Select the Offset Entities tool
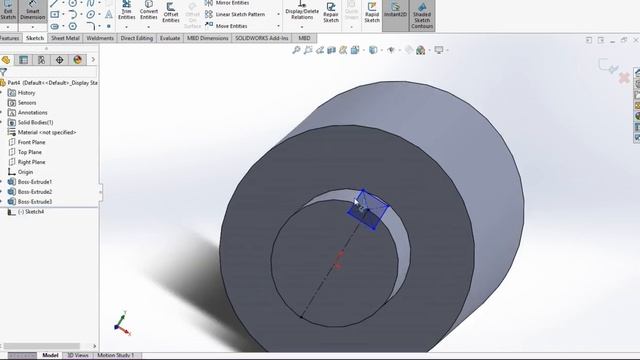The image size is (640, 360). click(x=171, y=12)
